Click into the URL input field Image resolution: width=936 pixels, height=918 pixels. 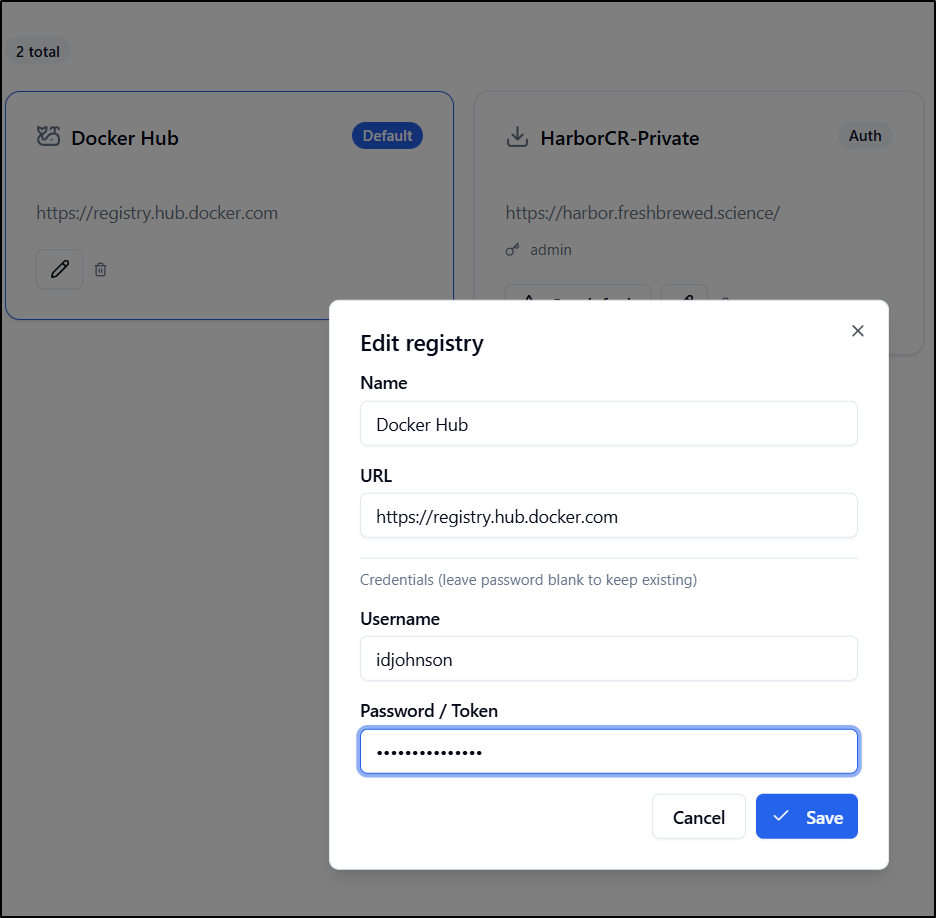pyautogui.click(x=608, y=516)
